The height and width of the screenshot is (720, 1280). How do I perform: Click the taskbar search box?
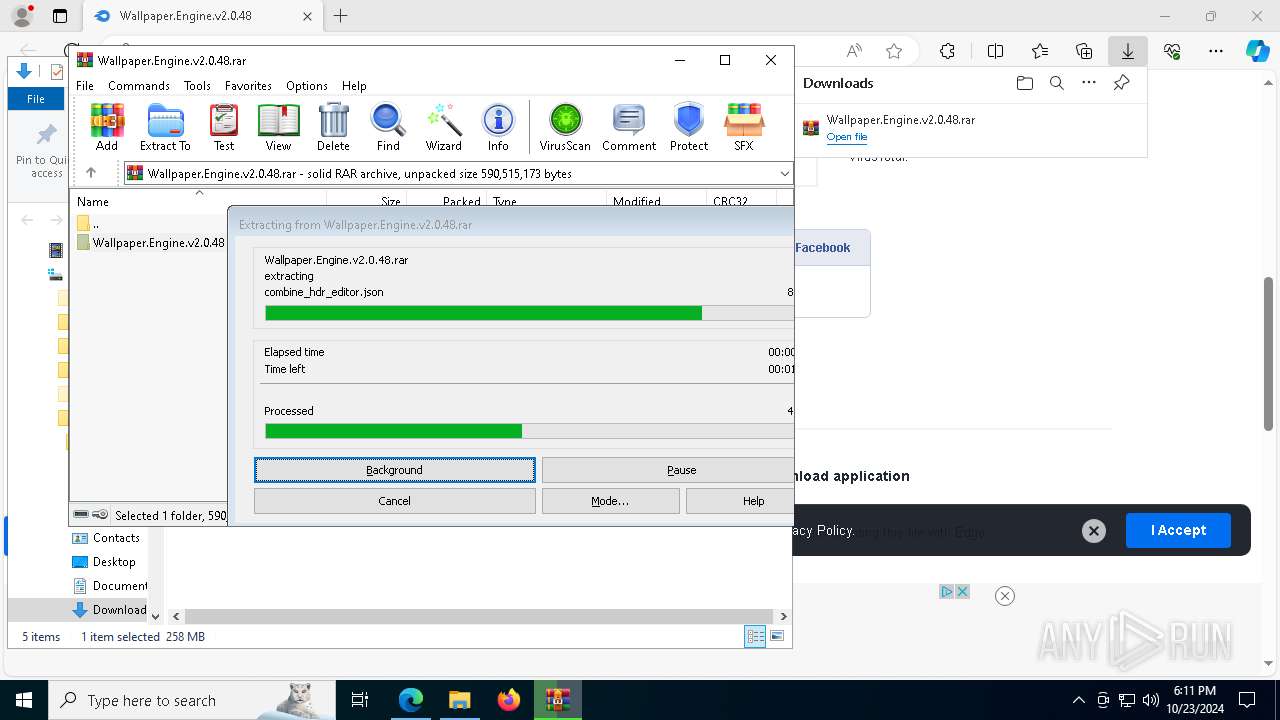(192, 700)
